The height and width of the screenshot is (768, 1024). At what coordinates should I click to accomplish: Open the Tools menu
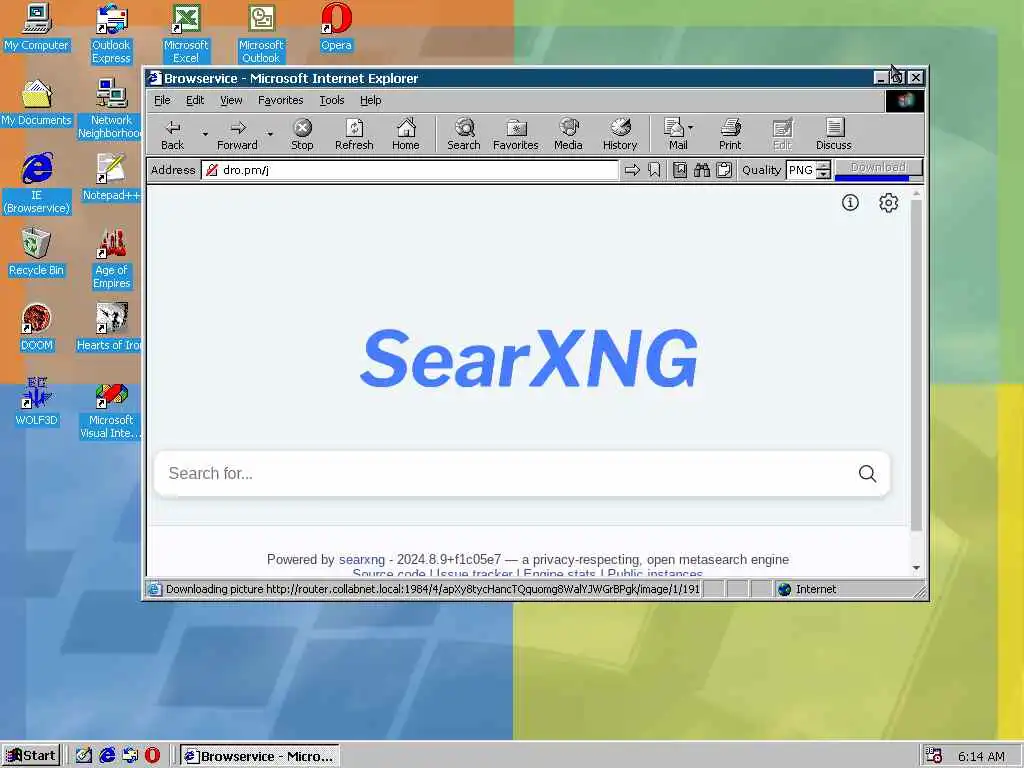point(331,101)
